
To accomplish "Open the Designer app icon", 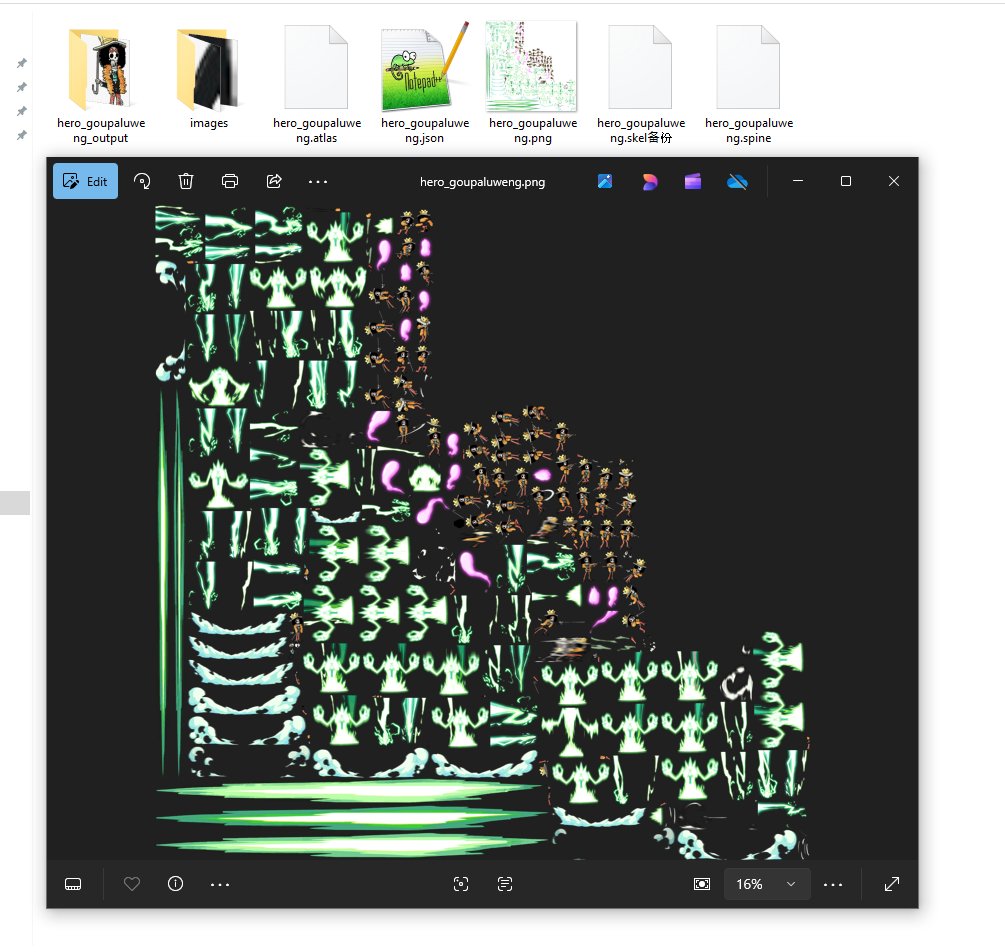I will coord(650,181).
